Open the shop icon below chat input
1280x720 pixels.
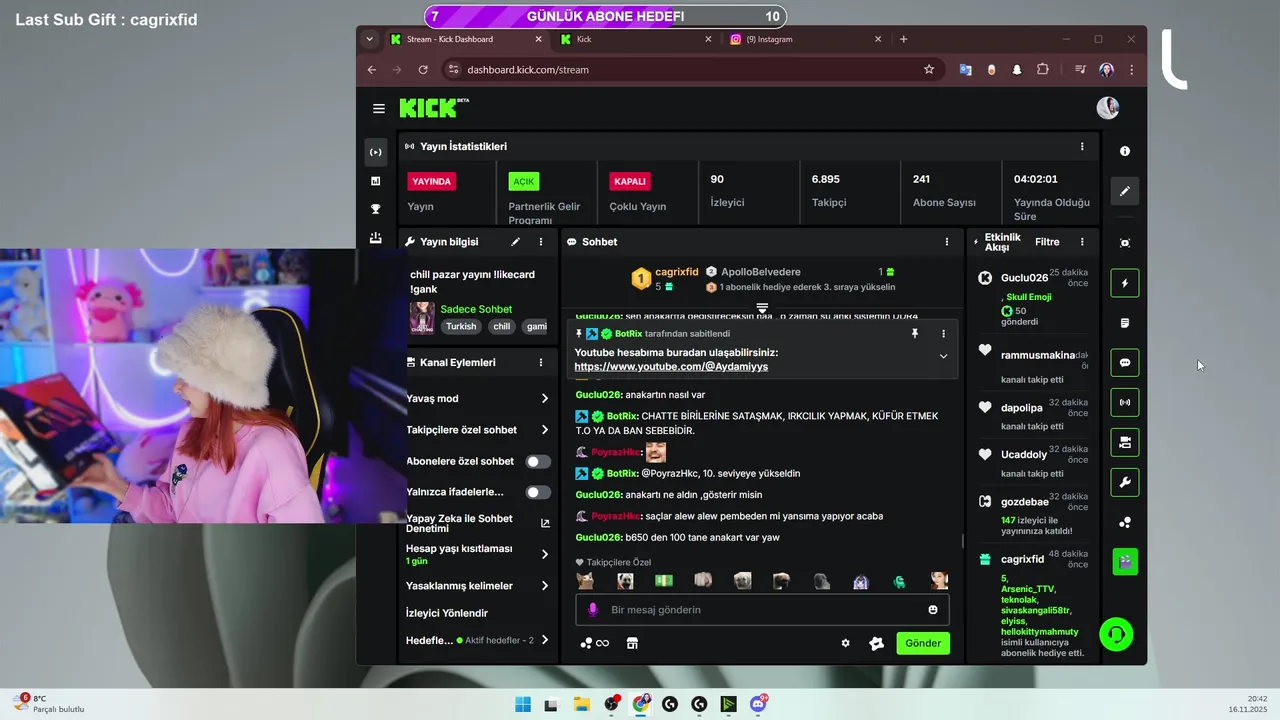632,643
